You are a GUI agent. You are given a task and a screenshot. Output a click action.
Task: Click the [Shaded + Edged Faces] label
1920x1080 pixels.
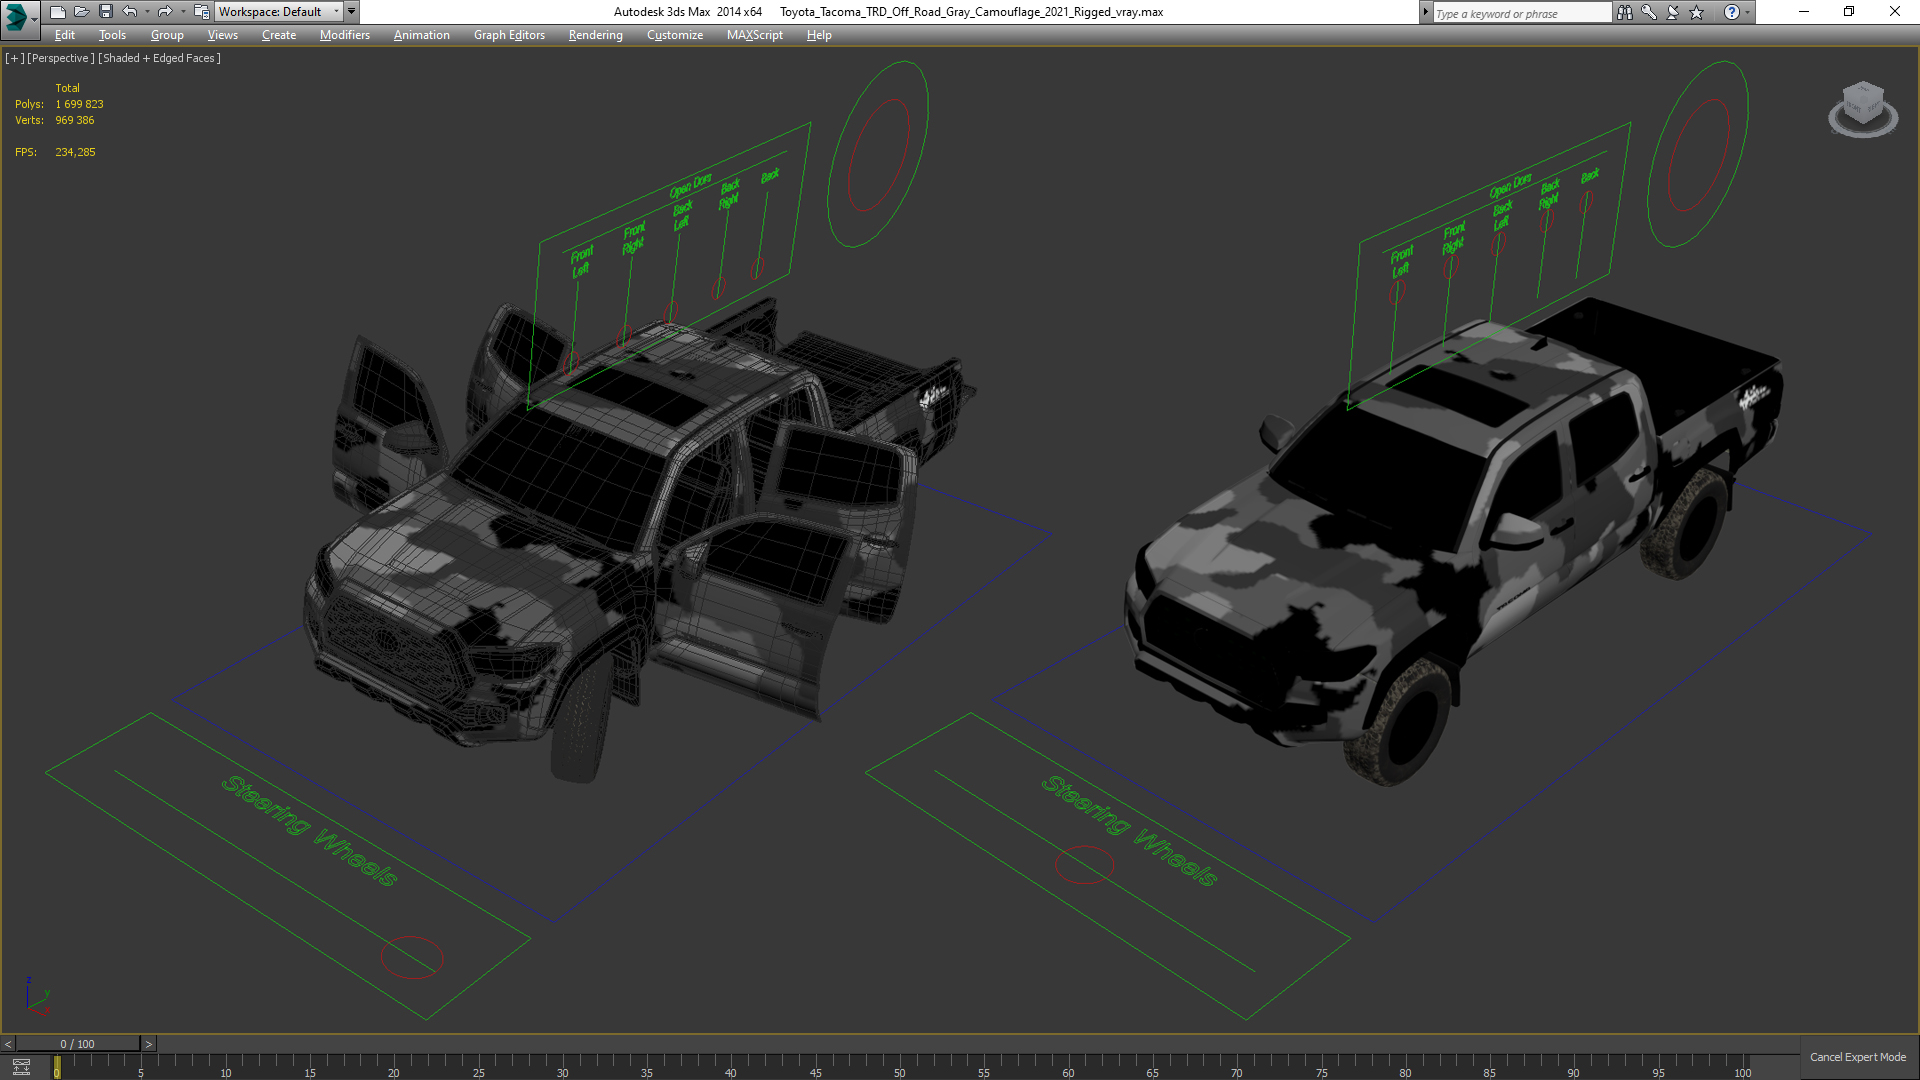point(159,58)
